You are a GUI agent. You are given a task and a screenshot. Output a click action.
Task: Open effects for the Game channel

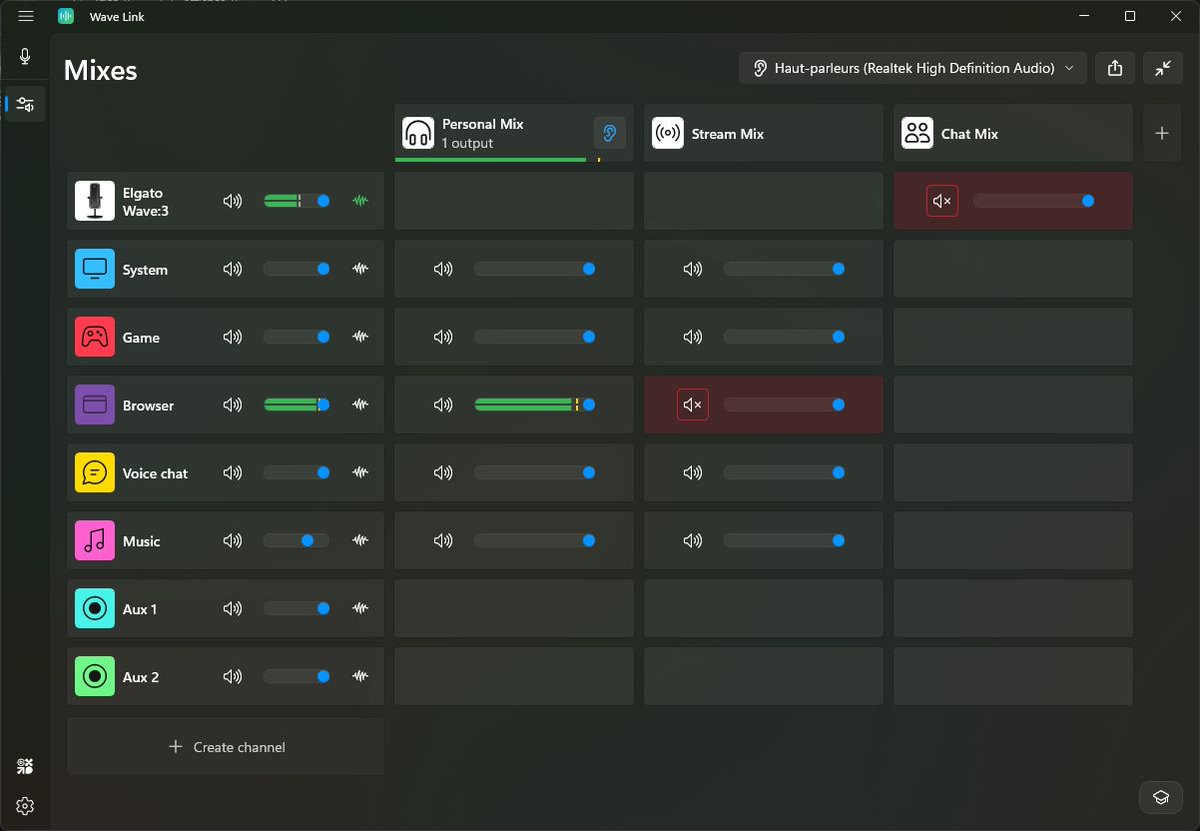(x=359, y=337)
